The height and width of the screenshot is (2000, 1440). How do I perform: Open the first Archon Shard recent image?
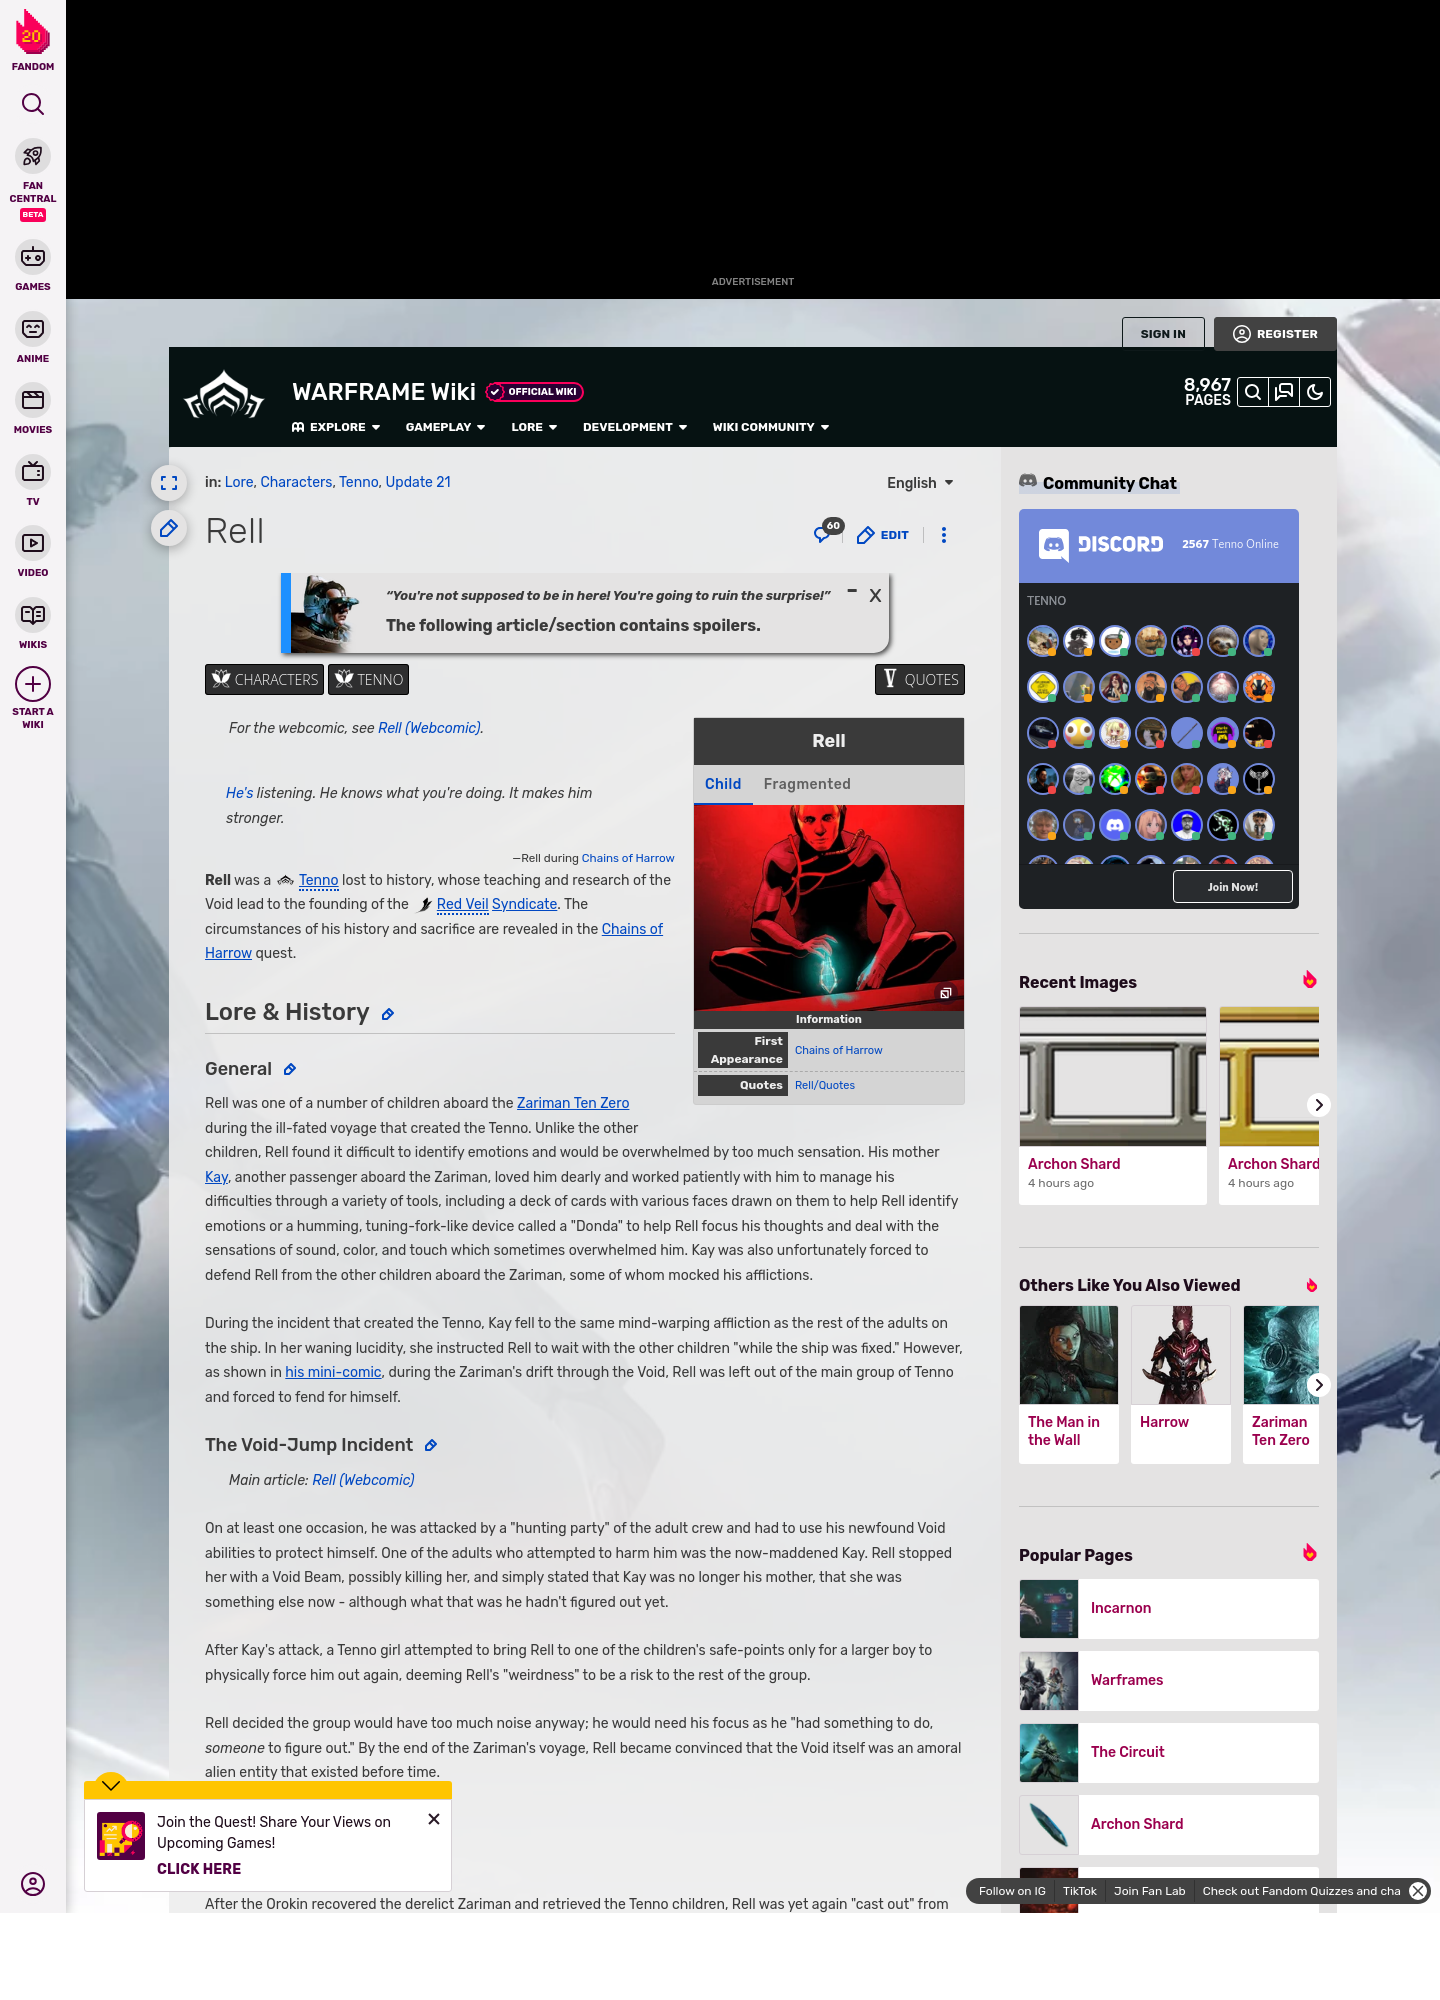pos(1113,1105)
